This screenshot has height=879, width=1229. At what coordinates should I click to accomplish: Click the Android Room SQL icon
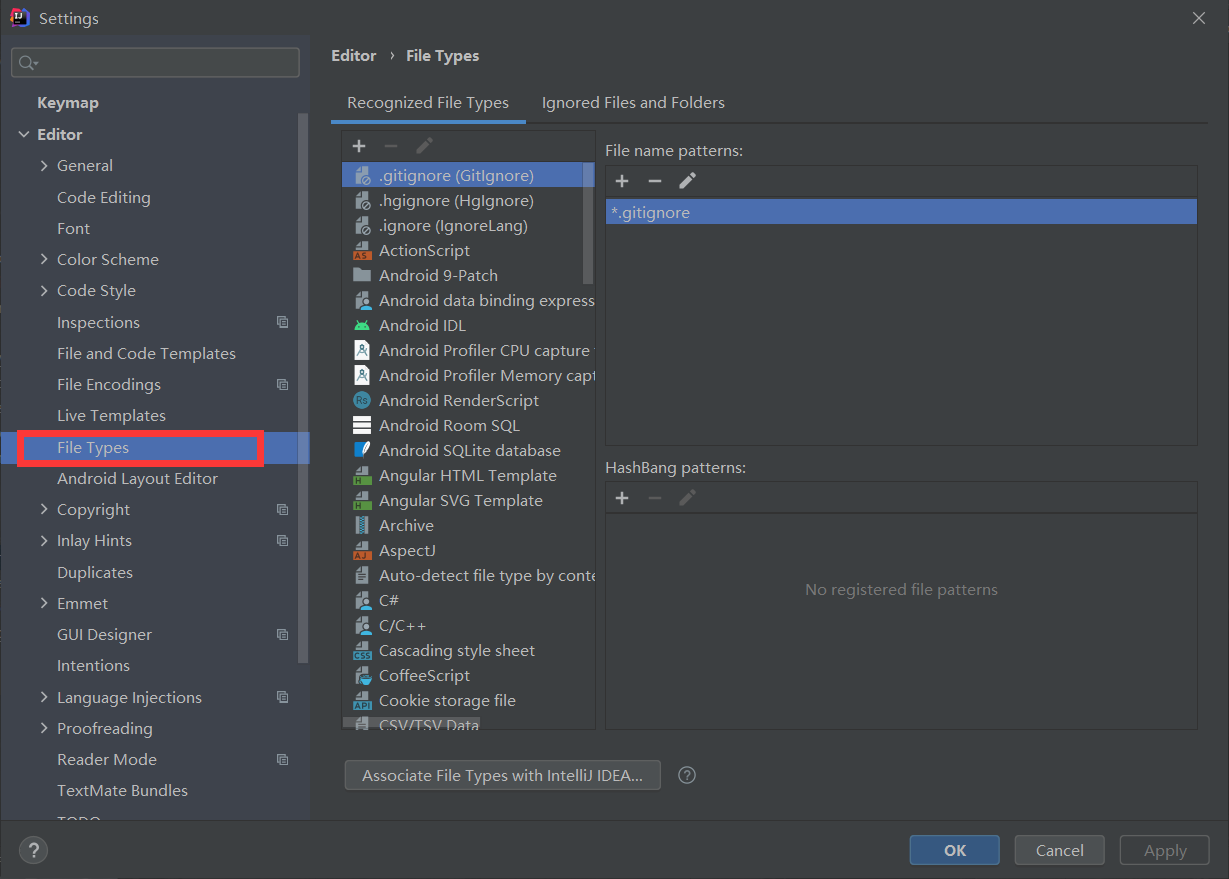click(362, 426)
